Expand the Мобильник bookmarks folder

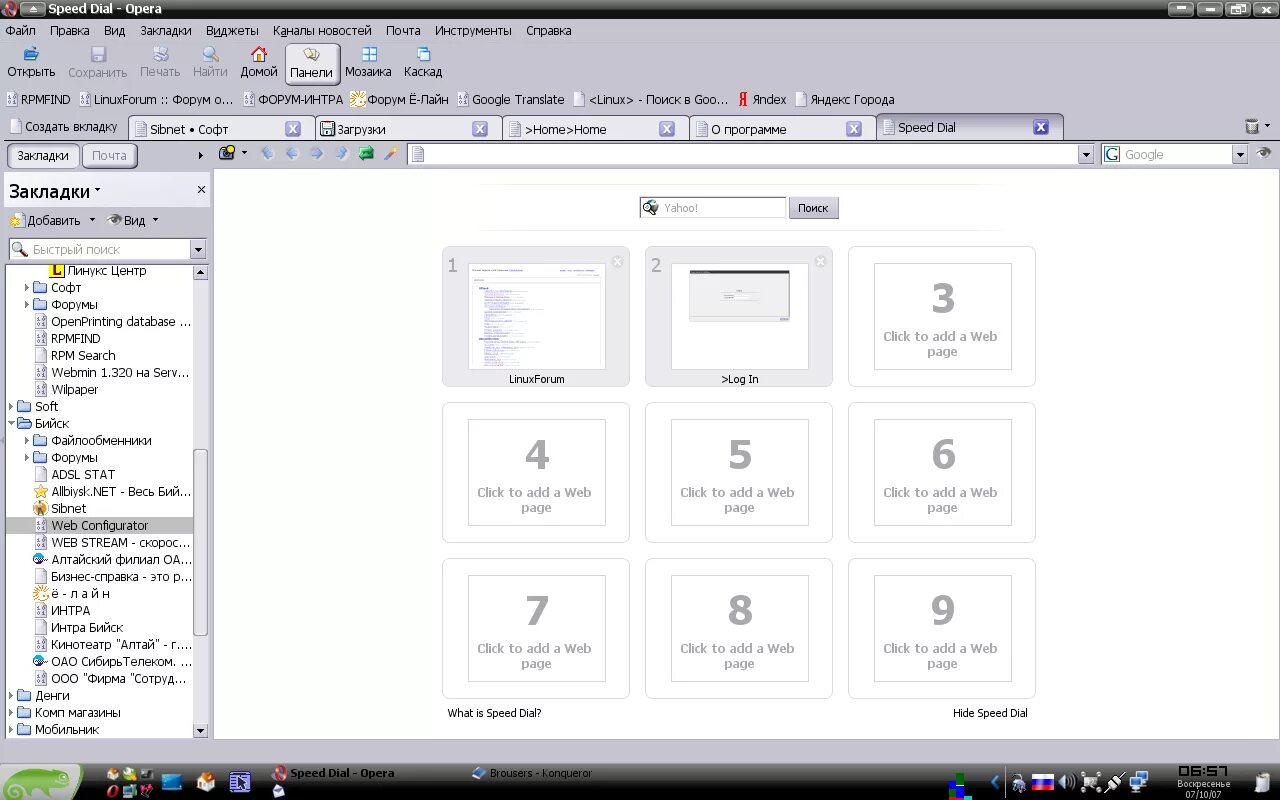(x=11, y=729)
